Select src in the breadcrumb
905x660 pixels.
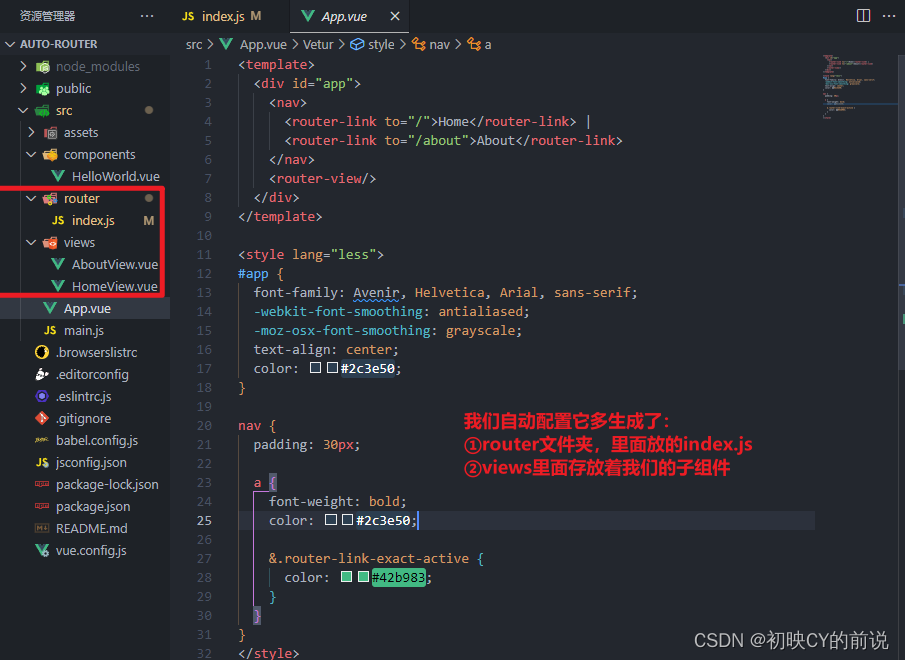point(194,44)
